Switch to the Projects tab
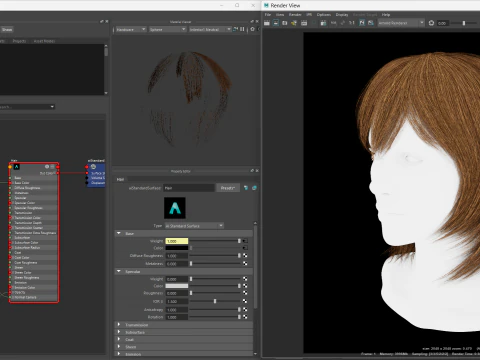Image resolution: width=480 pixels, height=360 pixels. pyautogui.click(x=19, y=41)
